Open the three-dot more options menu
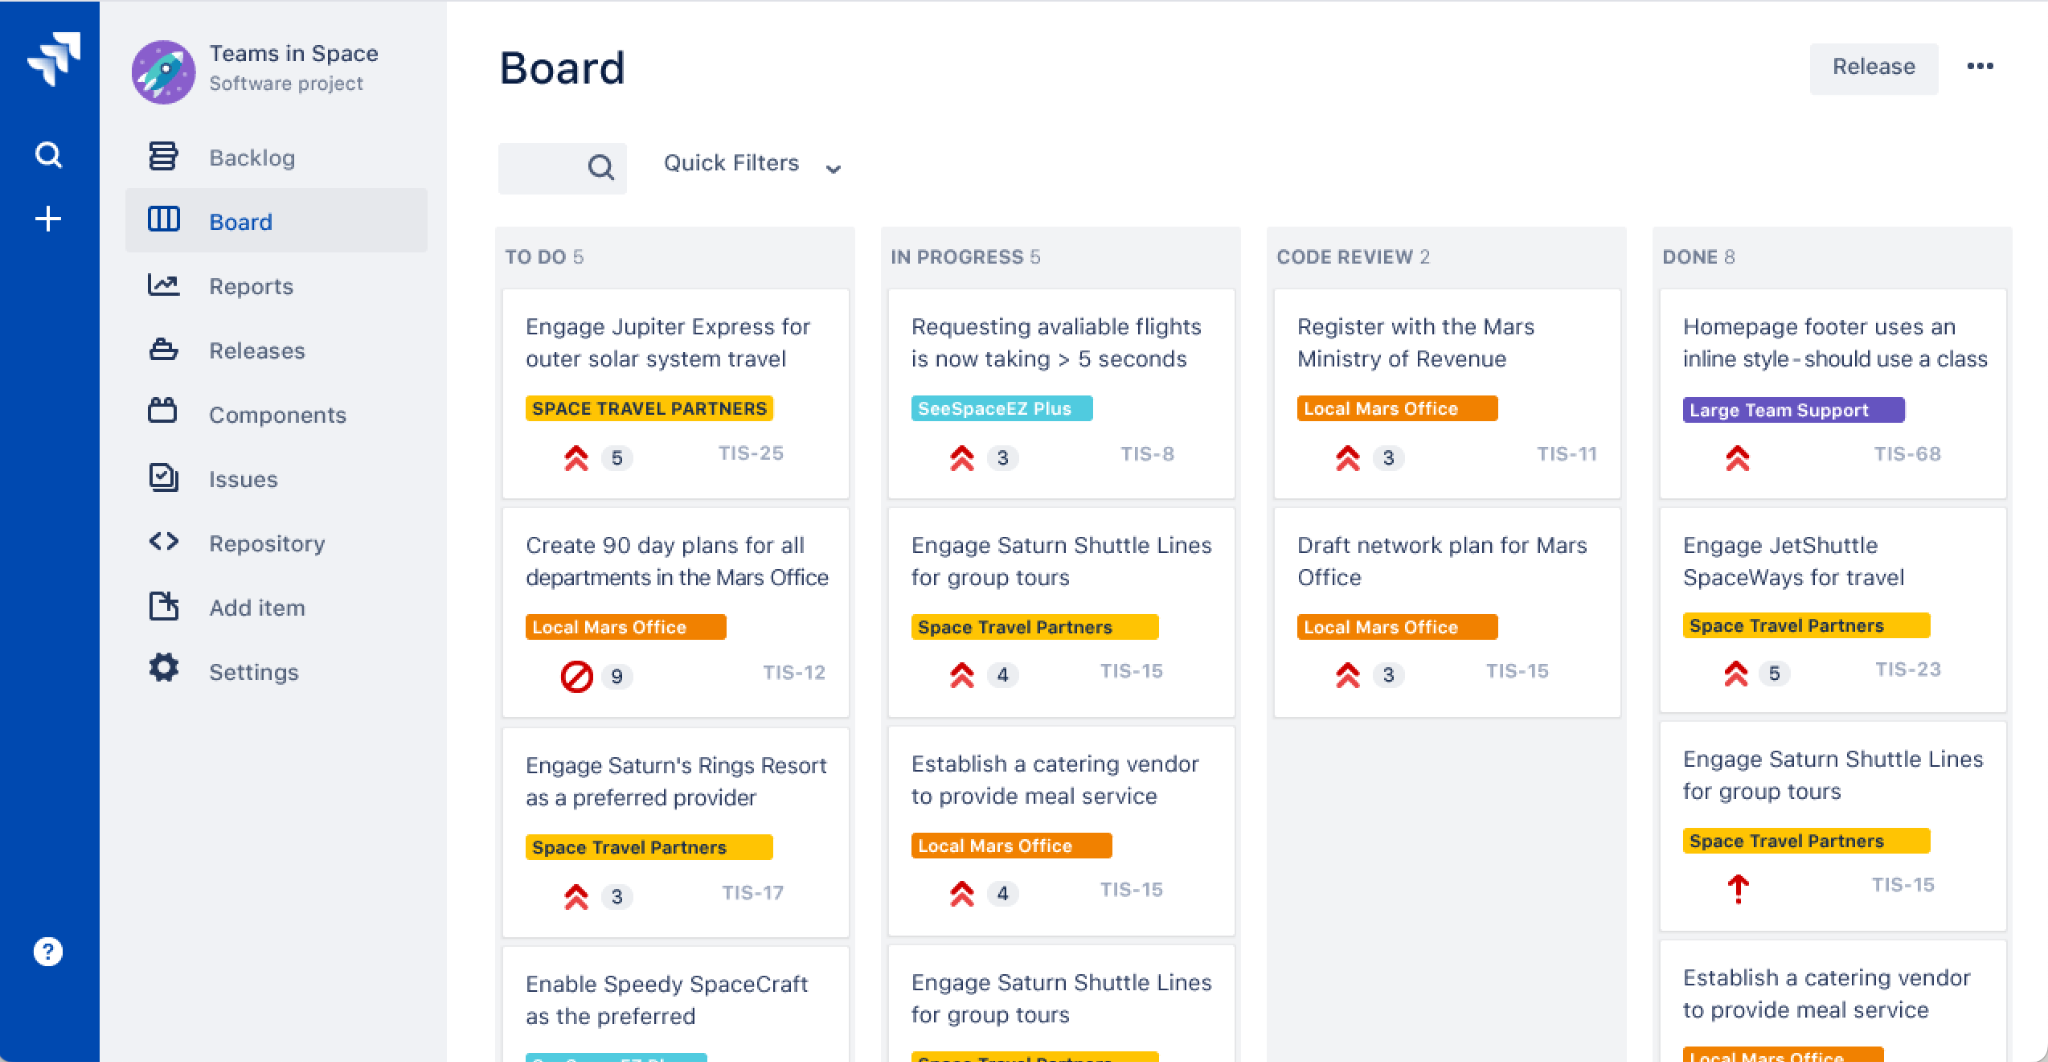2048x1062 pixels. [x=1979, y=67]
